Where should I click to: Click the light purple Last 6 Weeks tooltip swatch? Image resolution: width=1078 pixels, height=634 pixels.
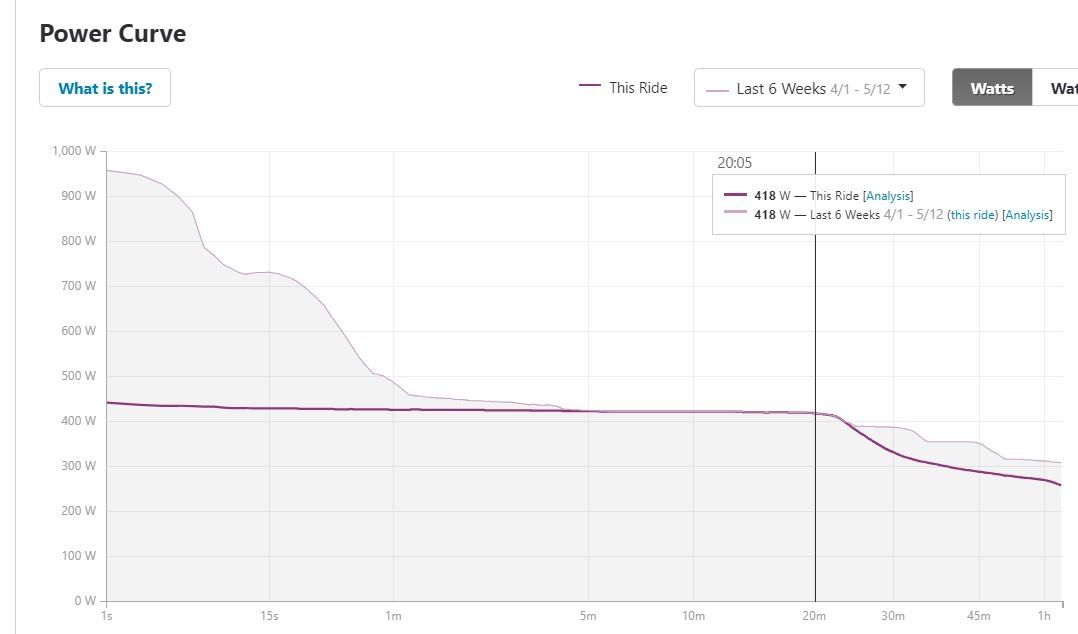coord(735,215)
